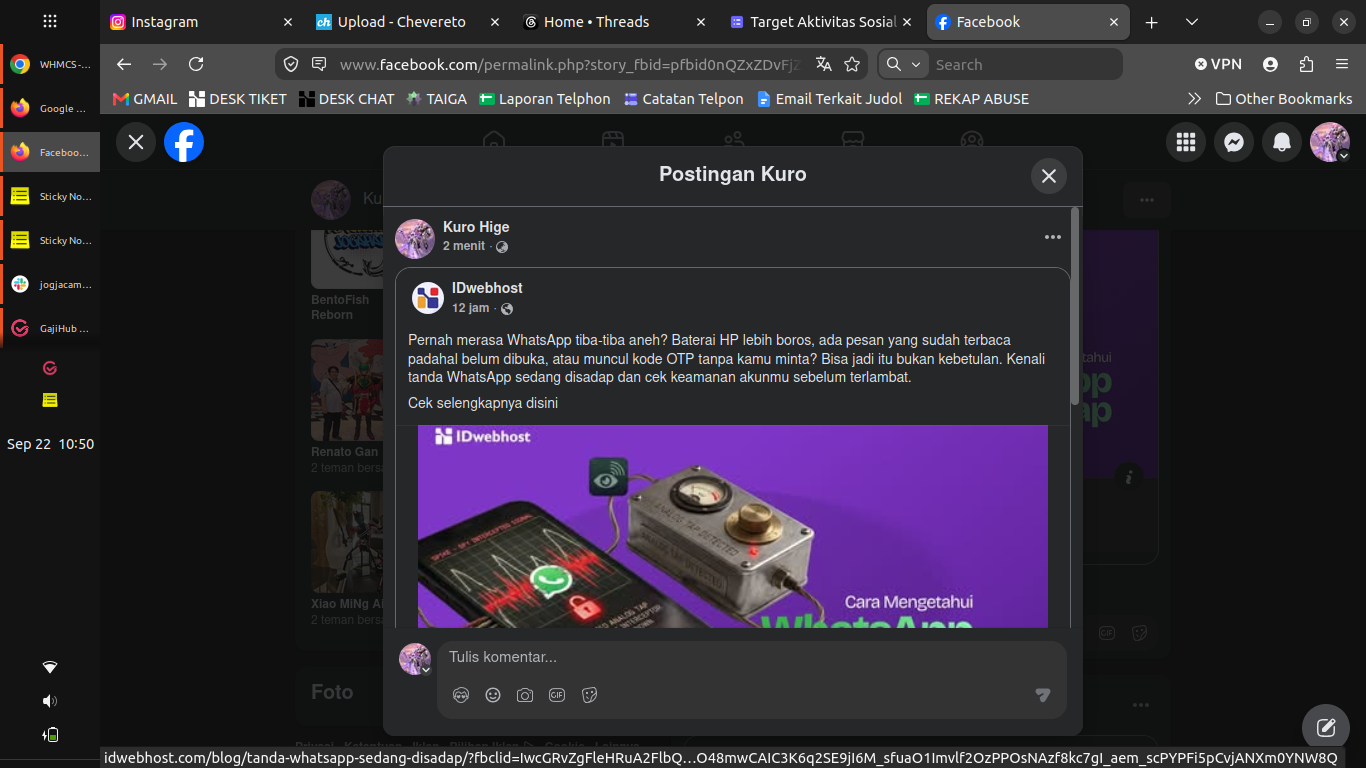Image resolution: width=1366 pixels, height=768 pixels.
Task: Insert an emoji in the comment box
Action: pos(493,695)
